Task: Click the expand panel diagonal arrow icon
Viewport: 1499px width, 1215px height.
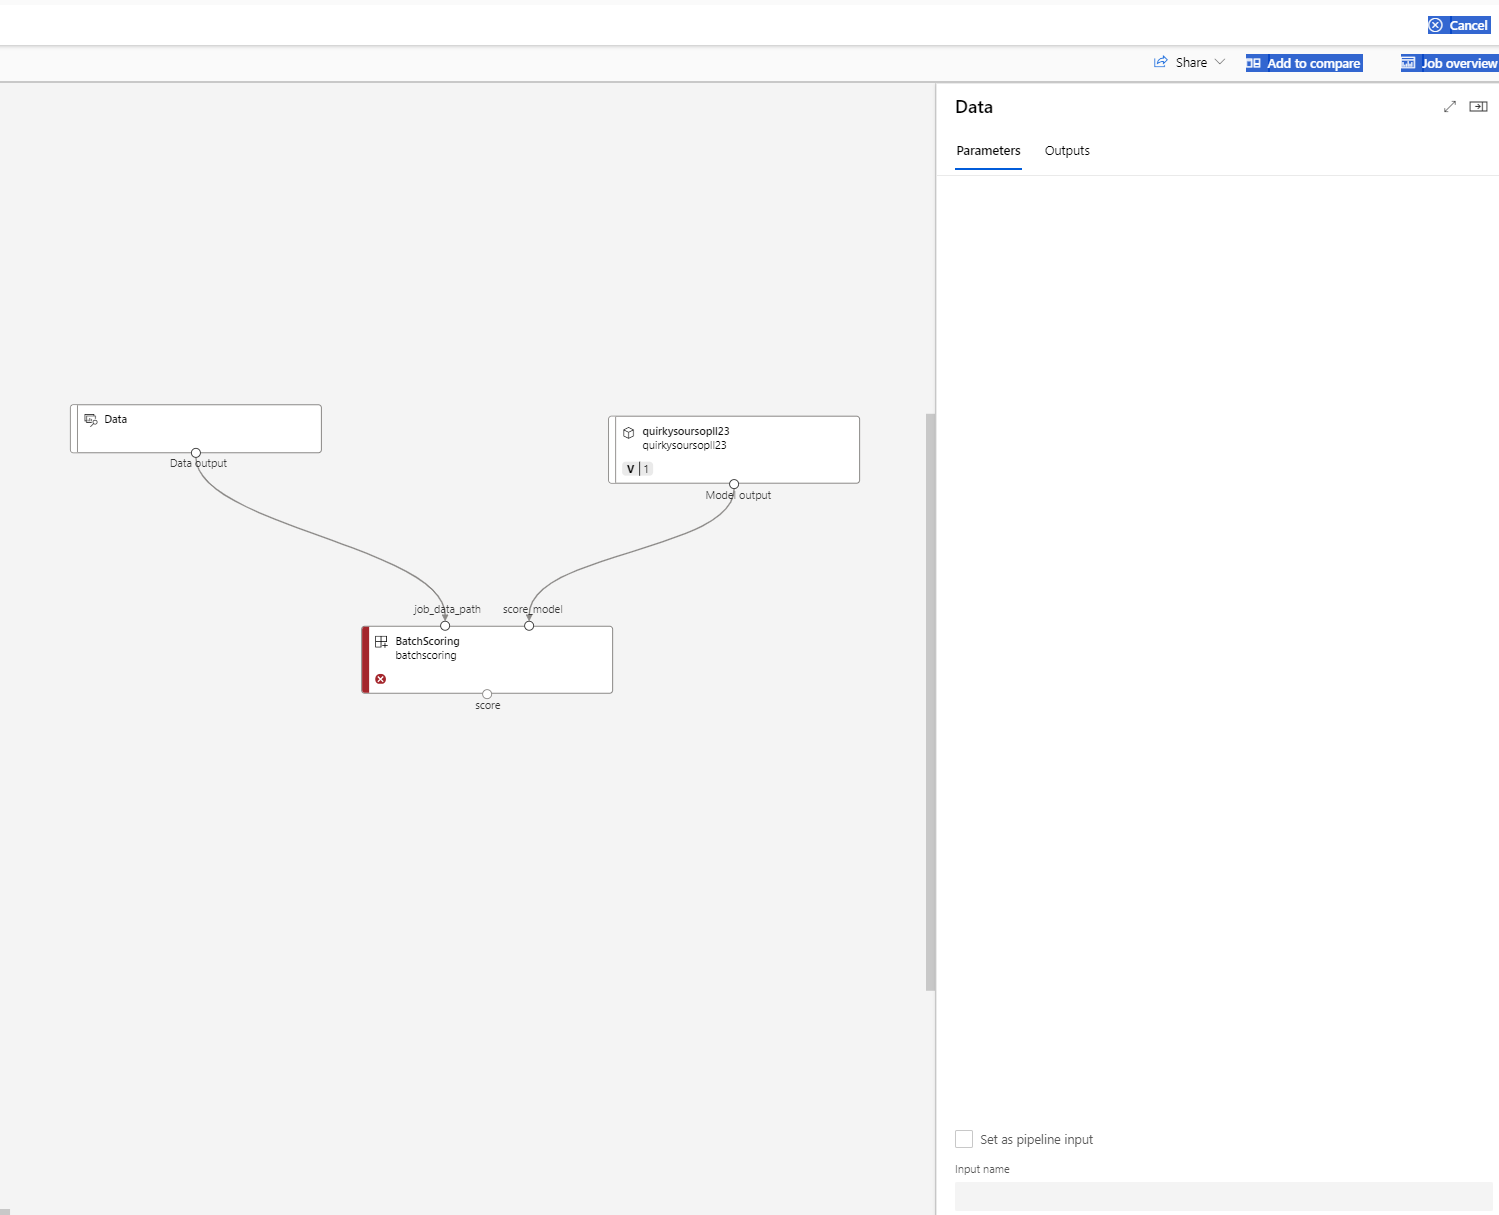Action: click(x=1450, y=106)
